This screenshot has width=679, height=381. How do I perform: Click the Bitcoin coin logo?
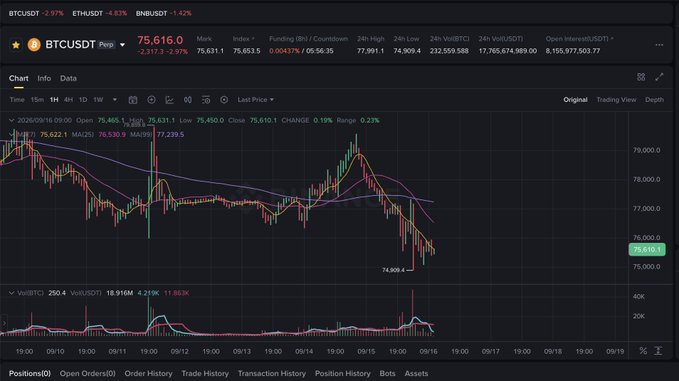click(34, 45)
